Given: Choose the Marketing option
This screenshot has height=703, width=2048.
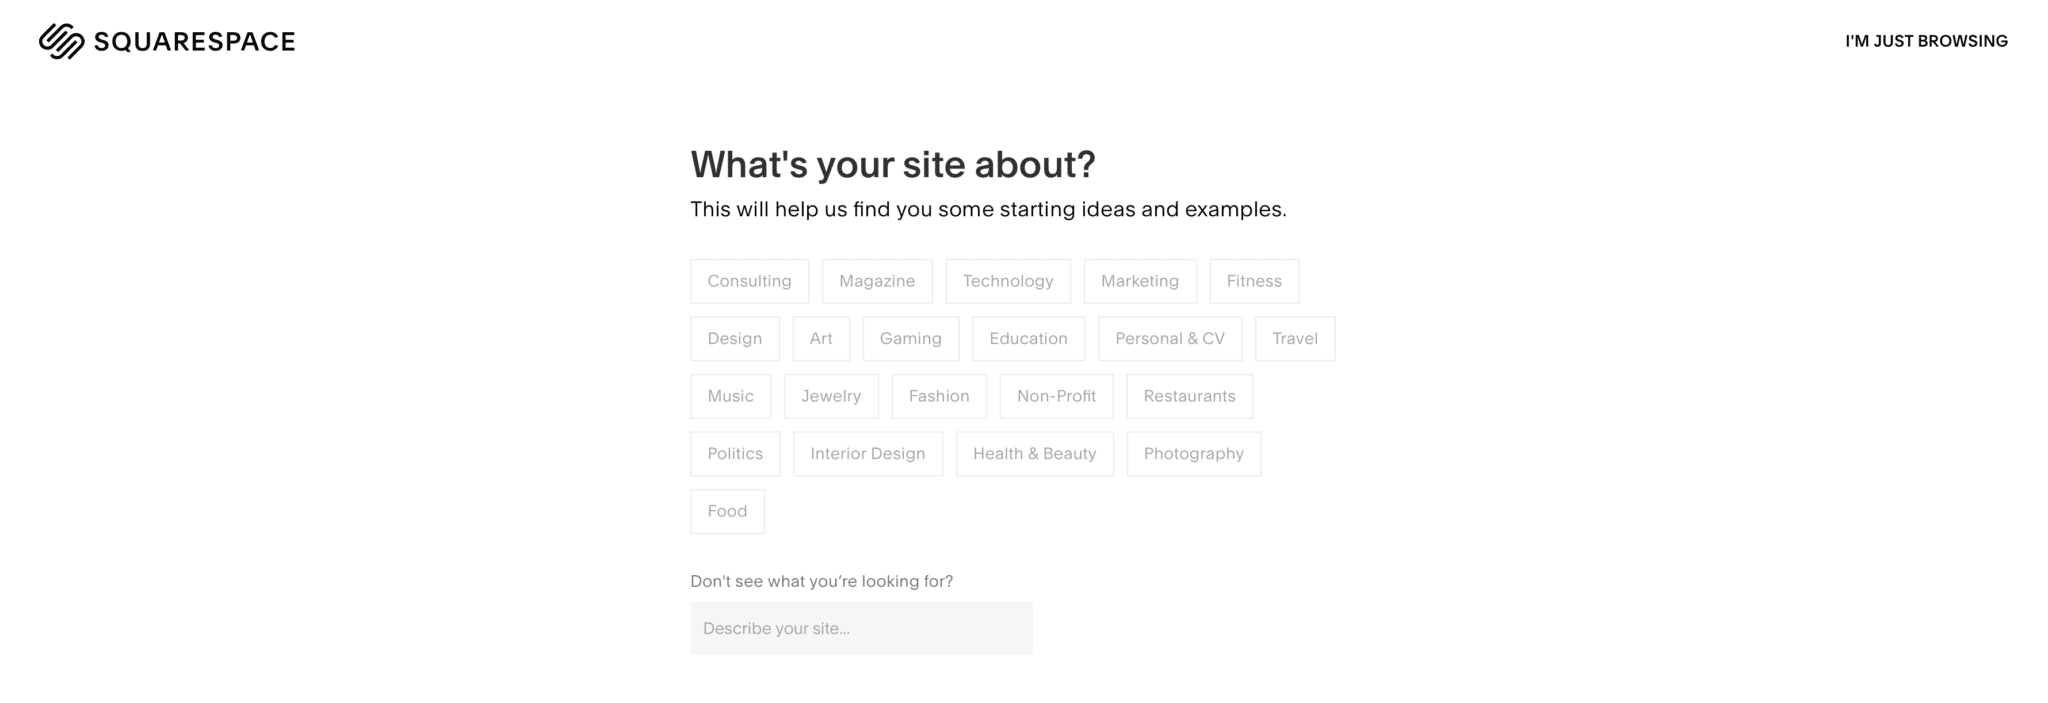Looking at the screenshot, I should (x=1140, y=281).
